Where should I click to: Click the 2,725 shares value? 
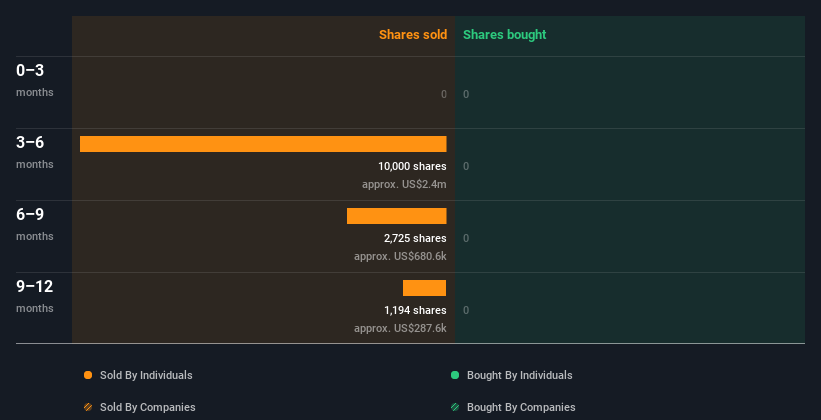click(415, 238)
